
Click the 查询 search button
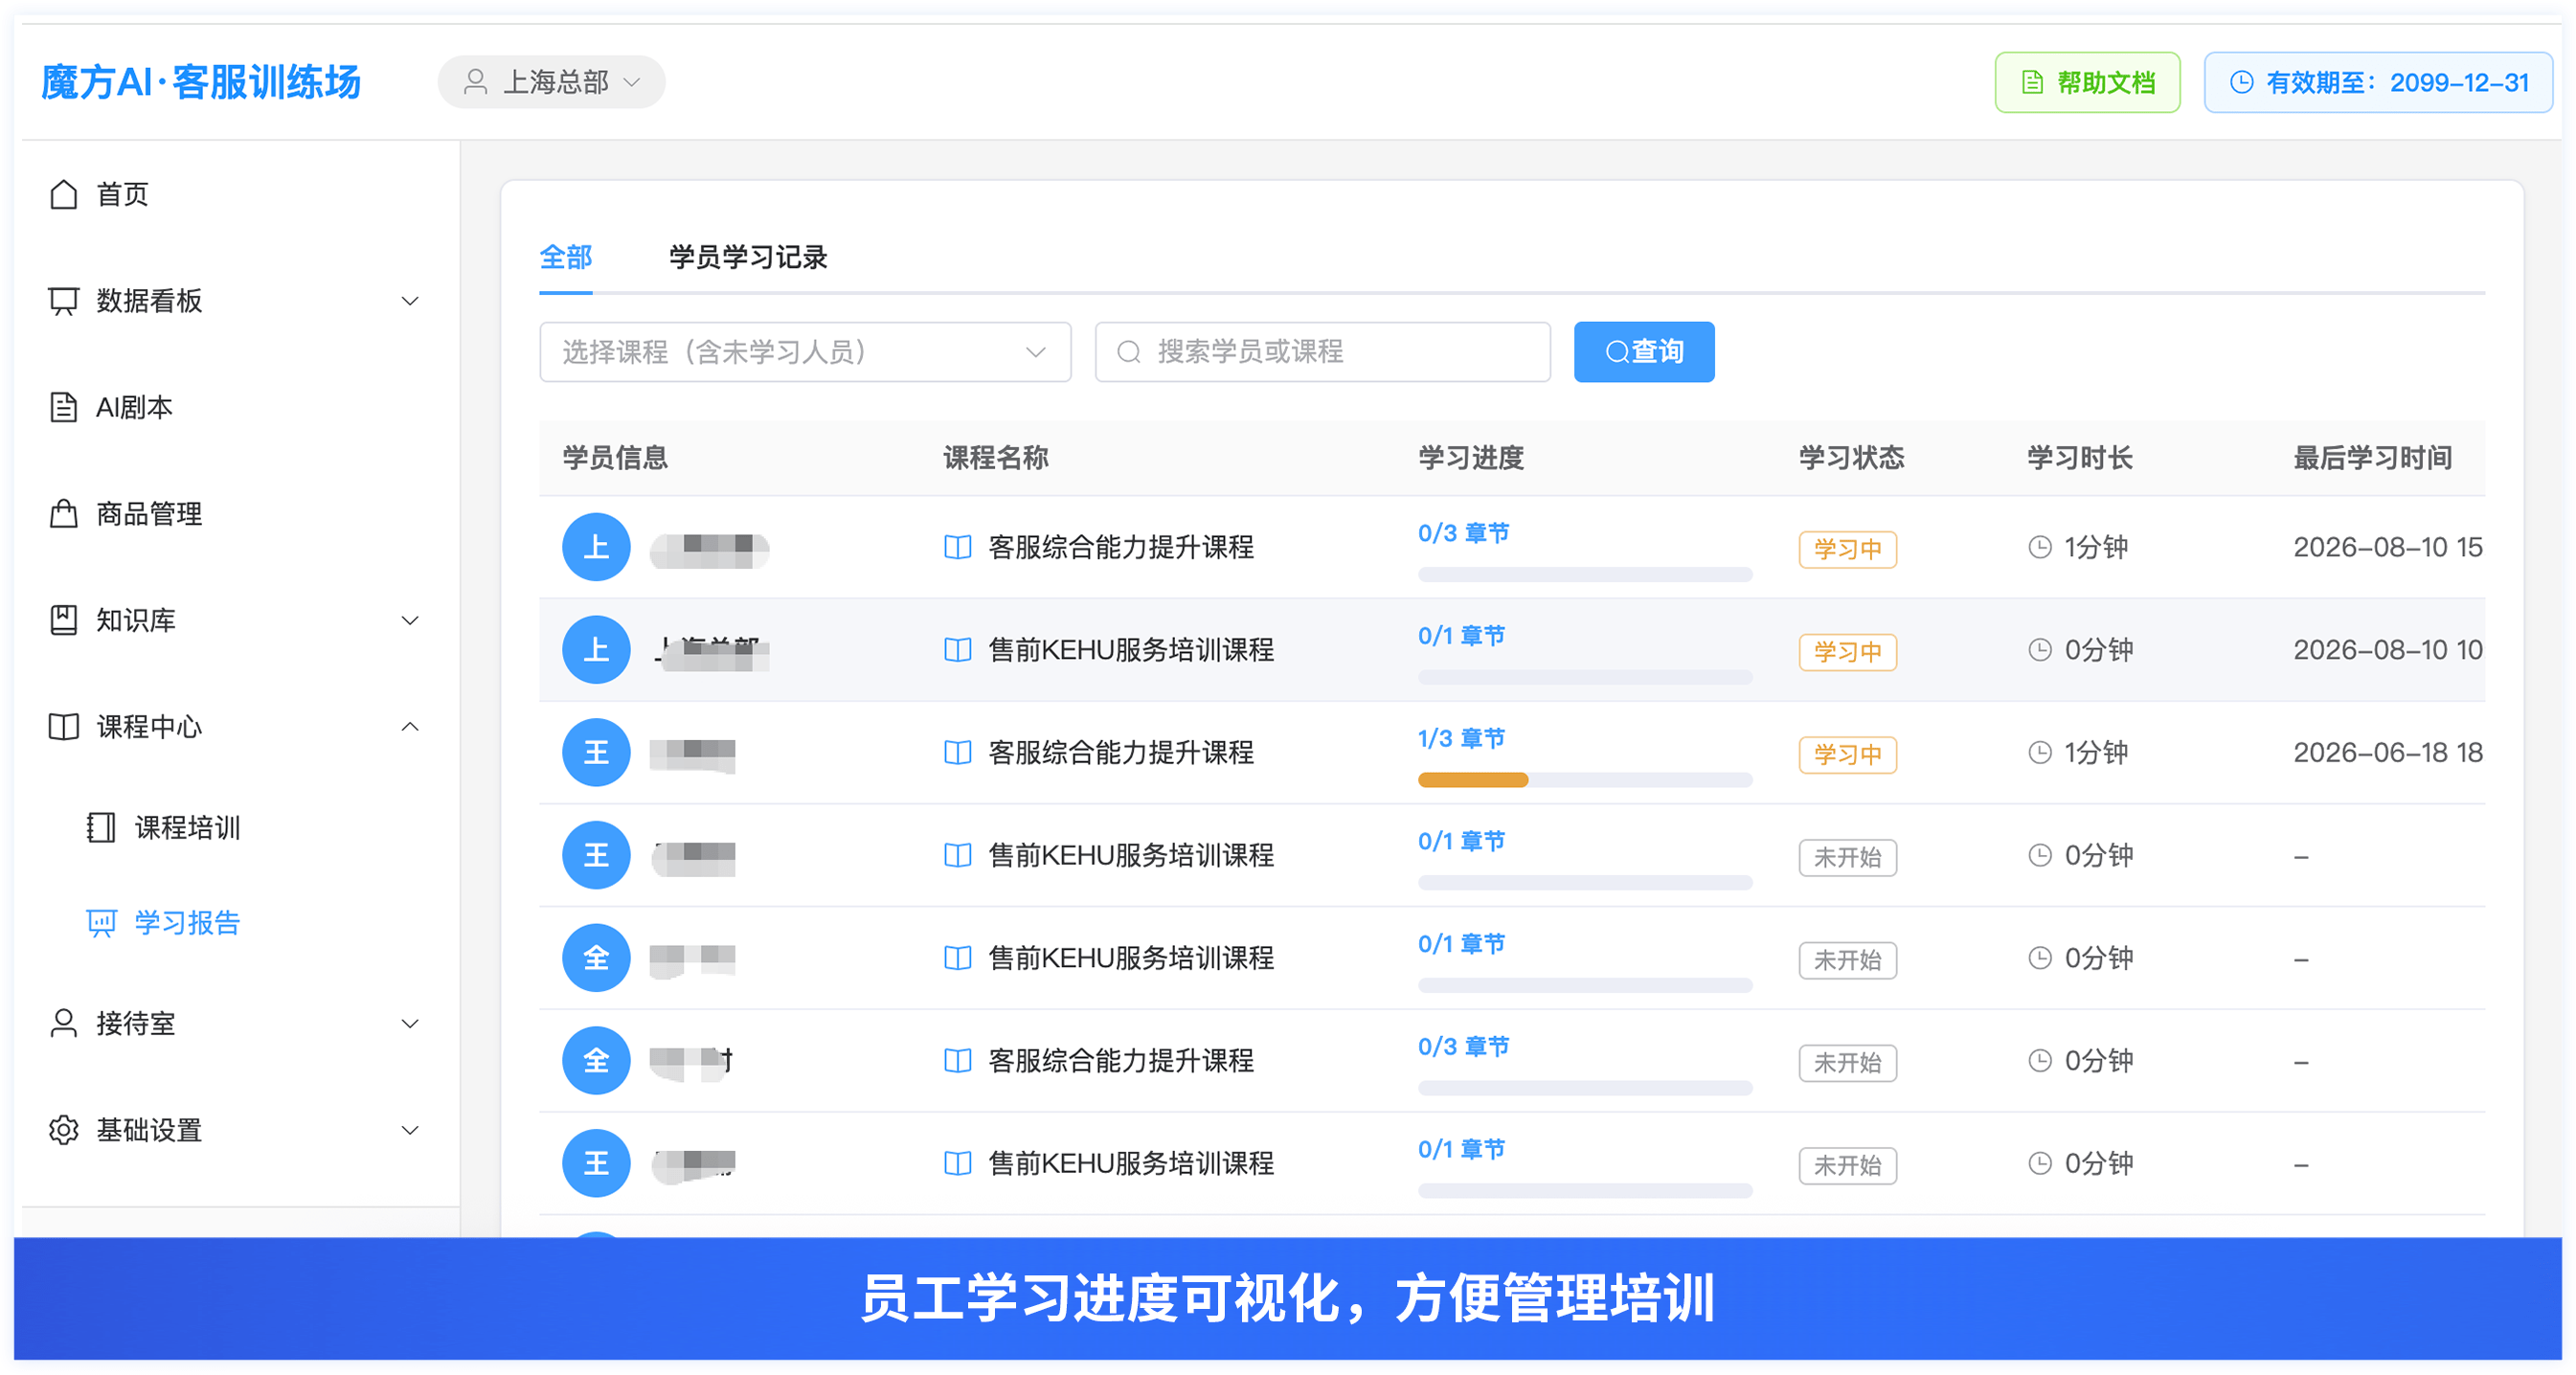tap(1644, 352)
